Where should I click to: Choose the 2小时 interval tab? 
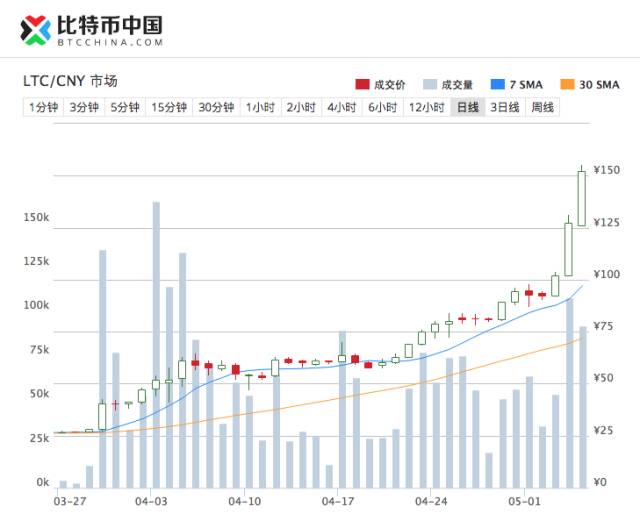click(301, 107)
